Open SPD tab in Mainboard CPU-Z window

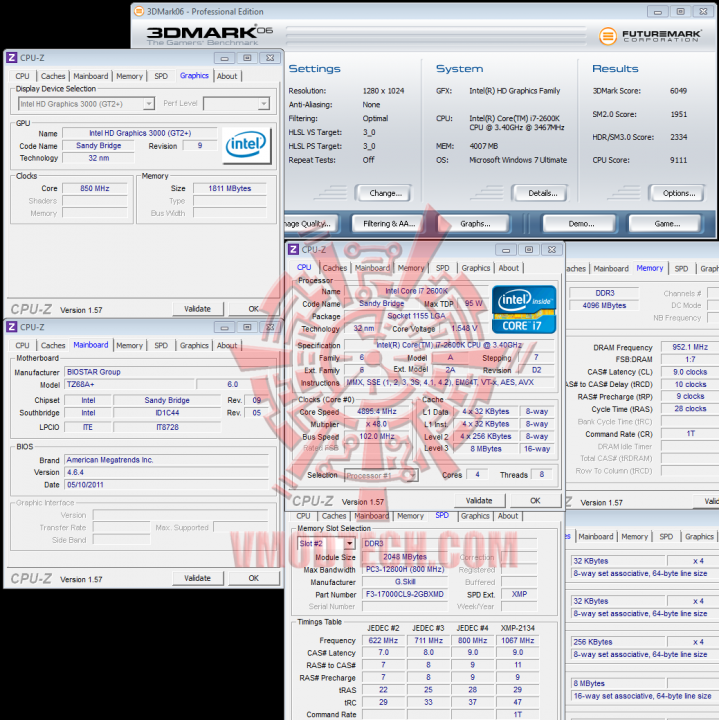click(x=161, y=345)
